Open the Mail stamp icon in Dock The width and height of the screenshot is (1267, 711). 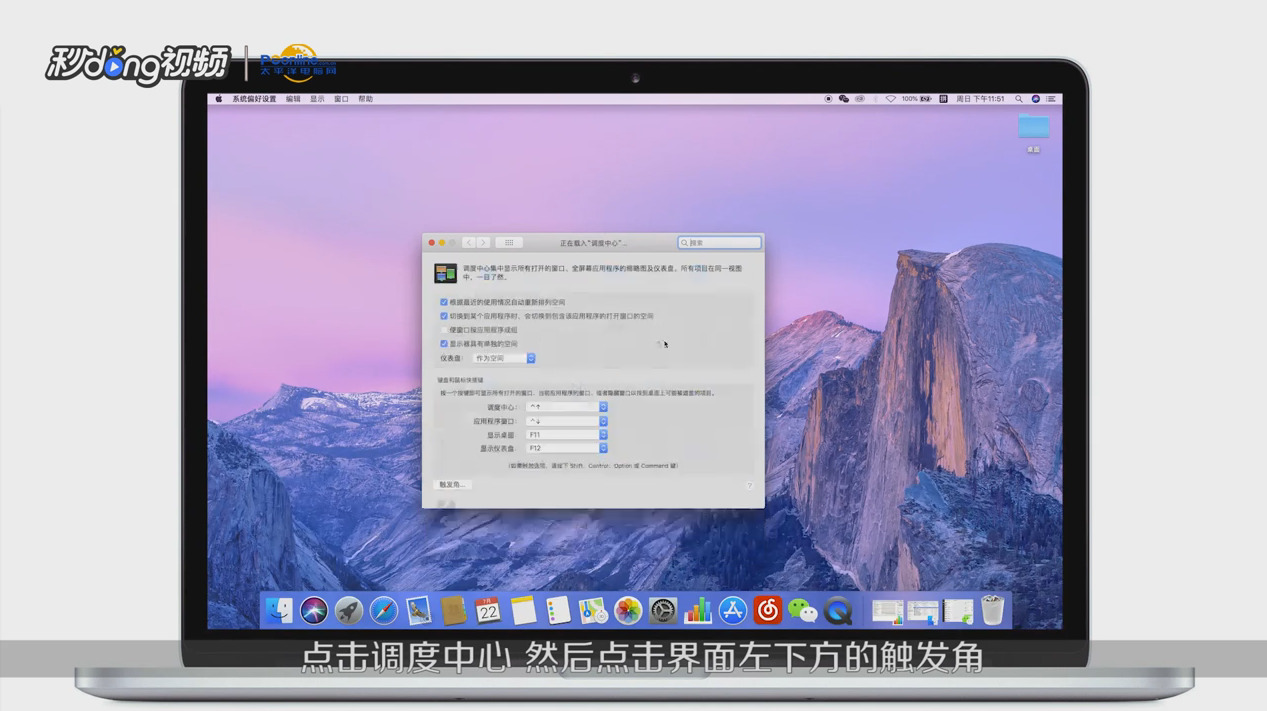point(419,610)
